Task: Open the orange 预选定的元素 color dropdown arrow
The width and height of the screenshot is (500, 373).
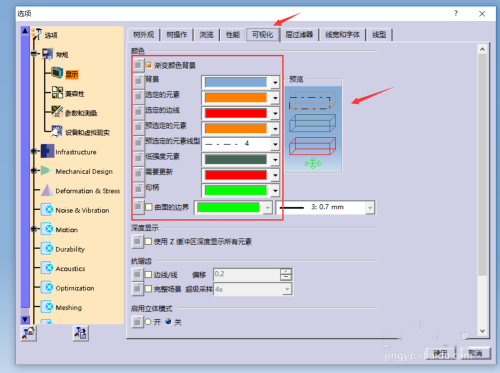Action: click(275, 129)
